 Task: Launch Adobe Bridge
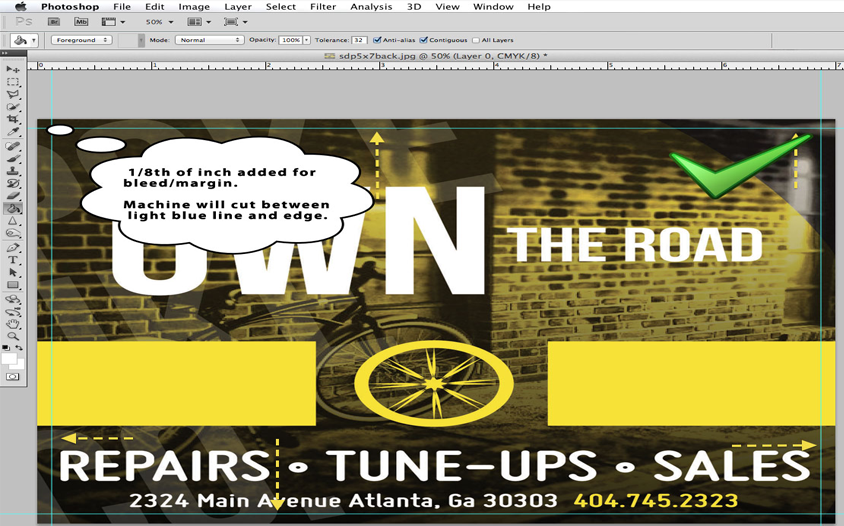coord(54,22)
